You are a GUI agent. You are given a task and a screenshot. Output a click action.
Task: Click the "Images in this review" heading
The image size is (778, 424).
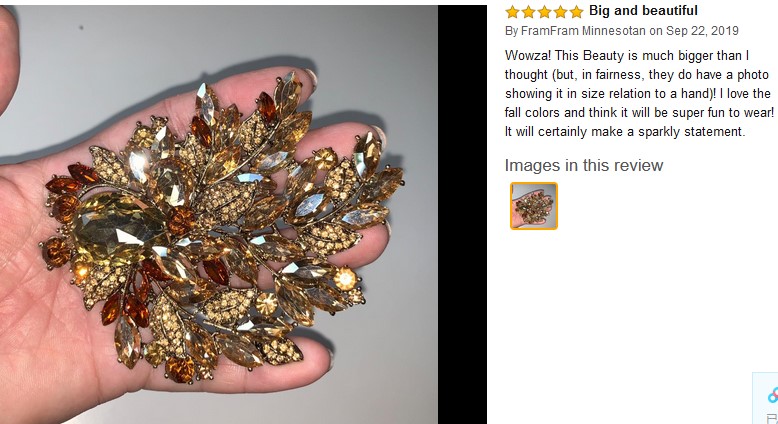click(584, 165)
